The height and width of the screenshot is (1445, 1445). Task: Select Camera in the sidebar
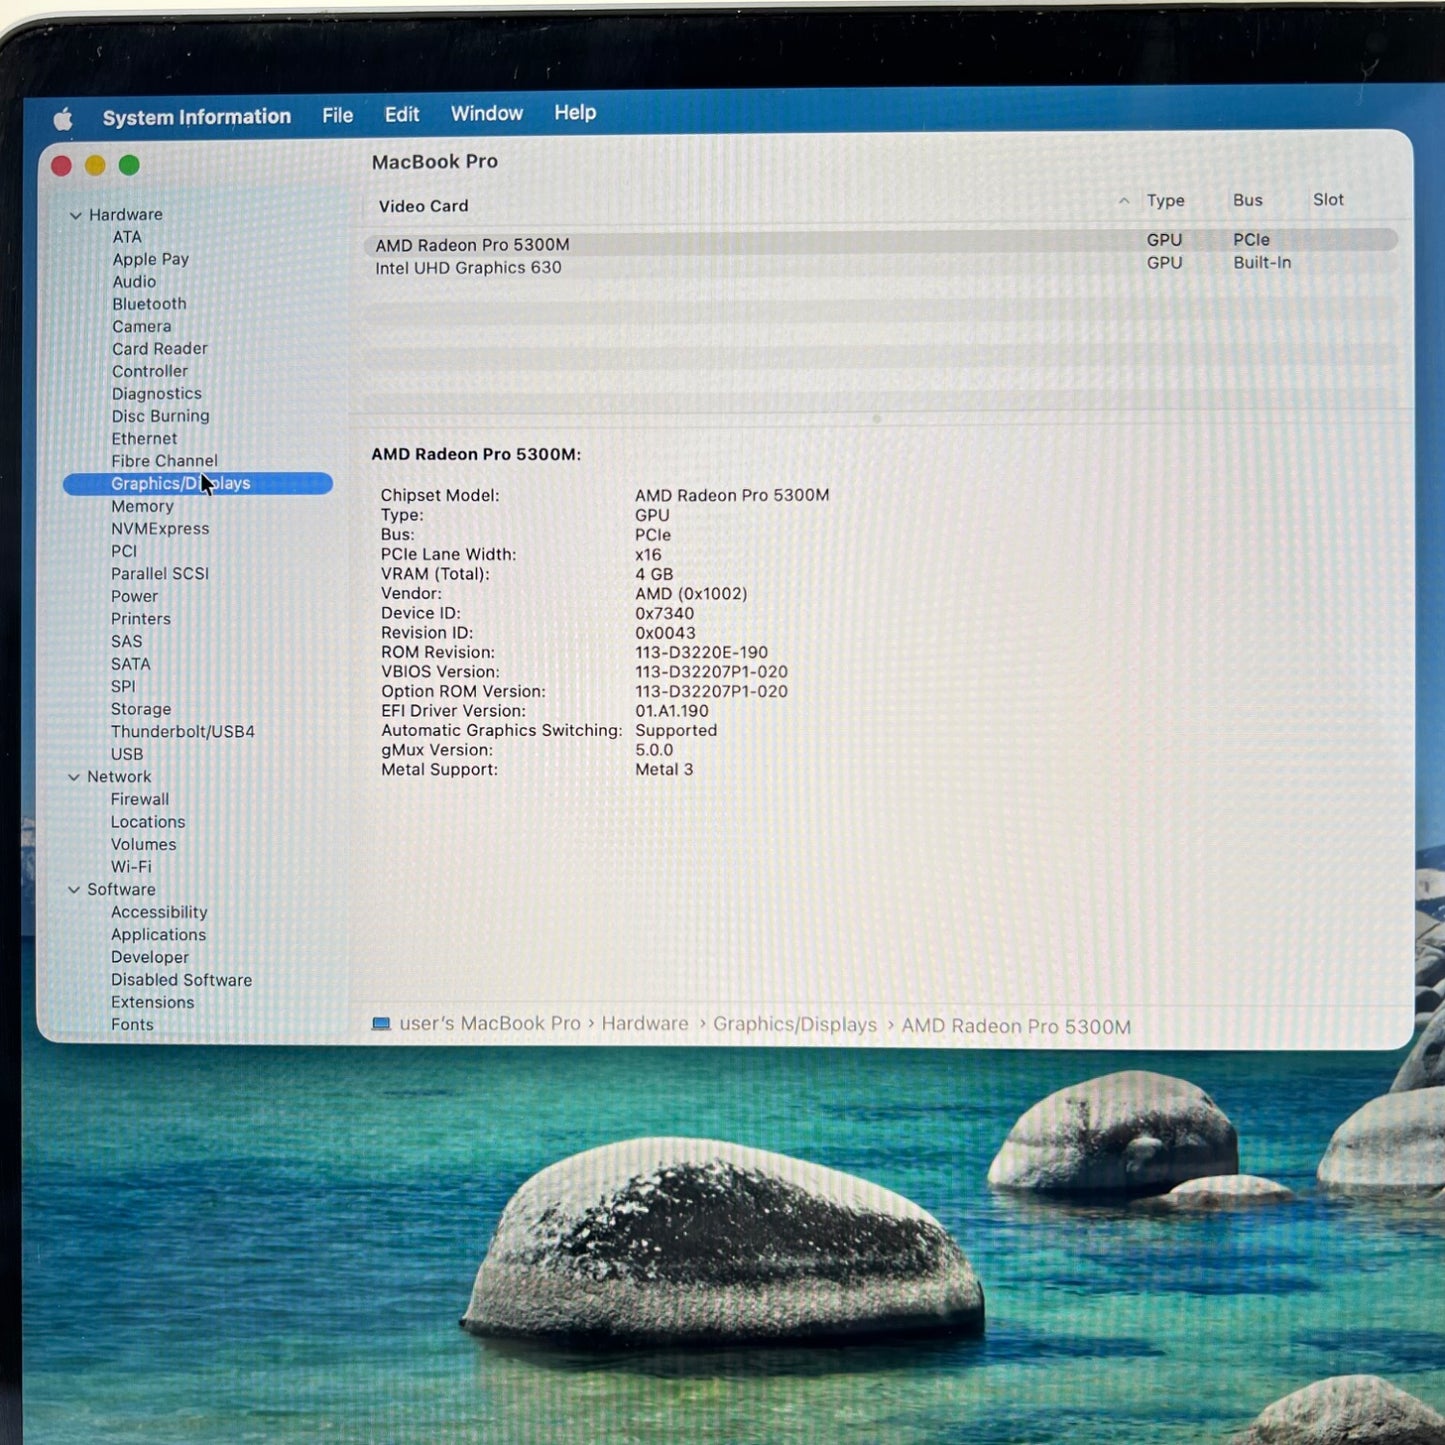point(141,327)
